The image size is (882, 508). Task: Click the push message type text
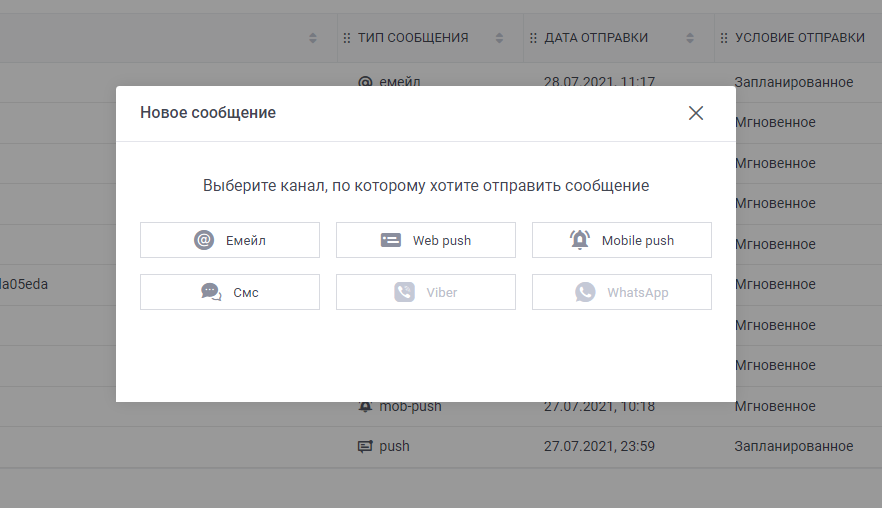click(x=394, y=447)
